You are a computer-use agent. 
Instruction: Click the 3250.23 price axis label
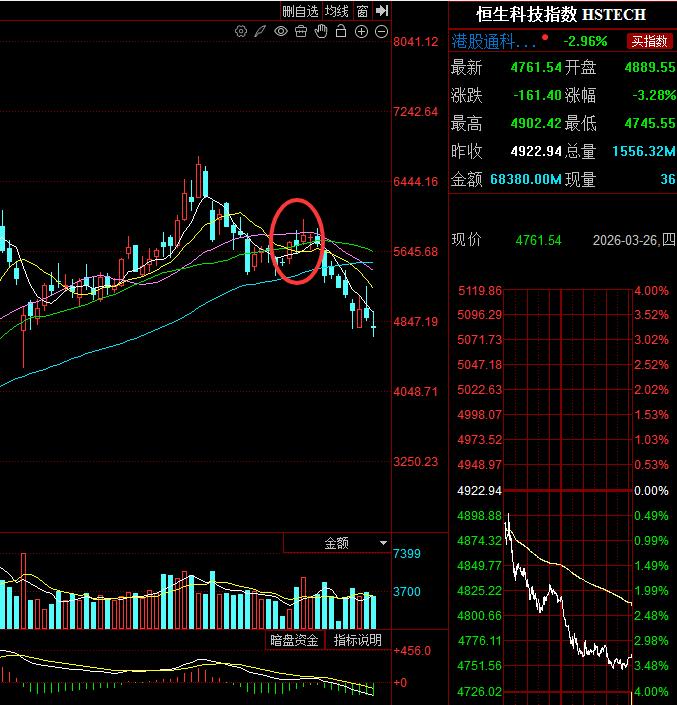click(x=415, y=462)
